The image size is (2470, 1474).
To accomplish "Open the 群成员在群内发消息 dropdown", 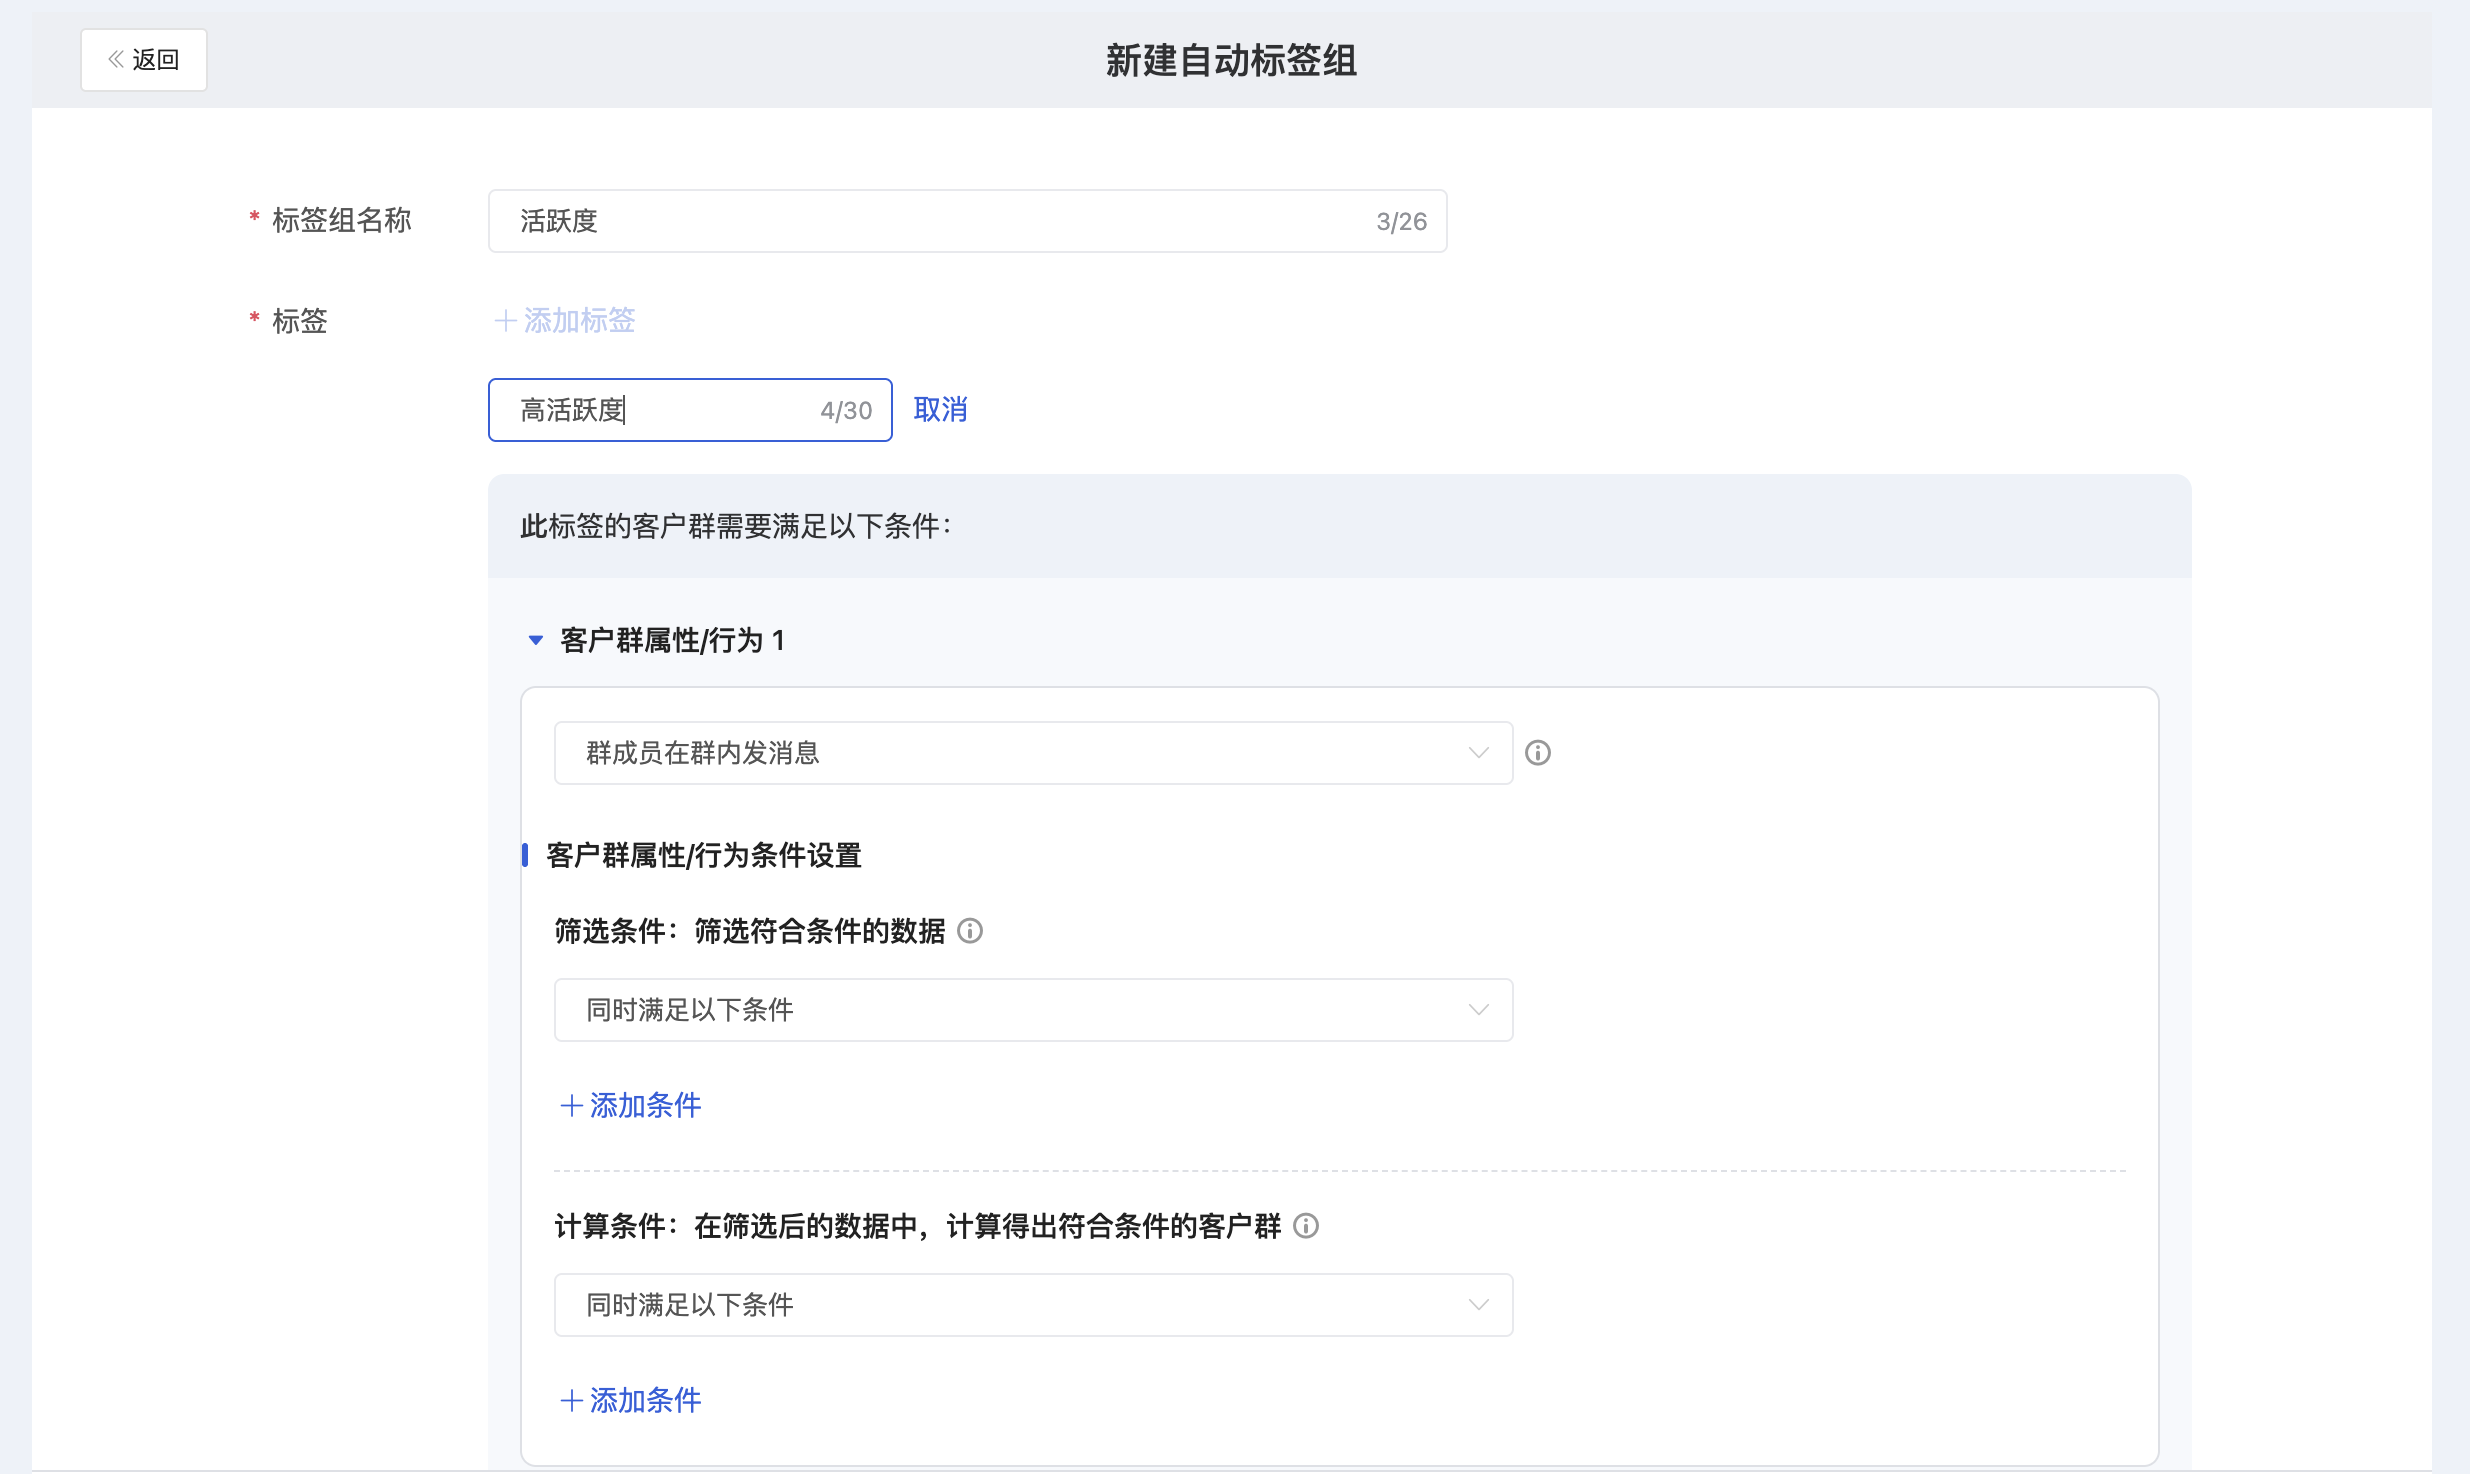I will click(1033, 753).
